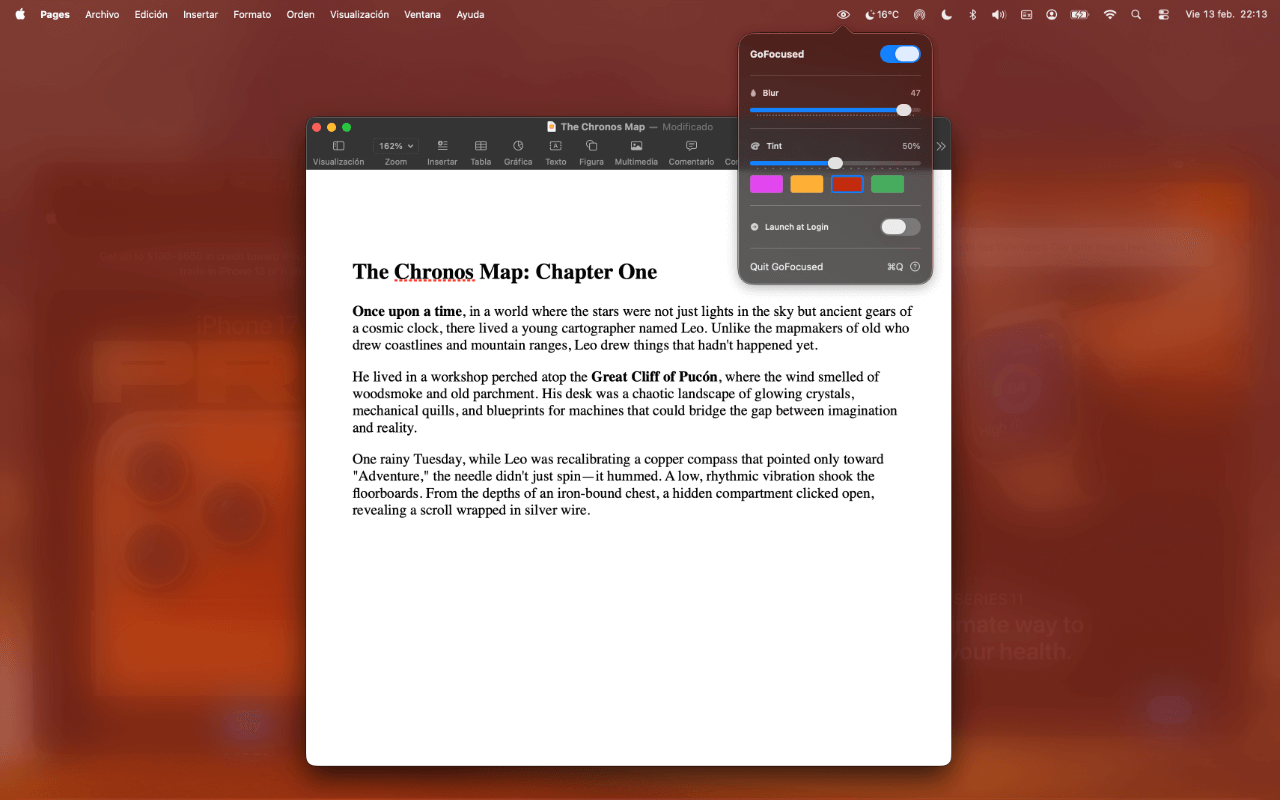Enable Launch at Login in GoFocused
This screenshot has height=800, width=1280.
coord(899,227)
